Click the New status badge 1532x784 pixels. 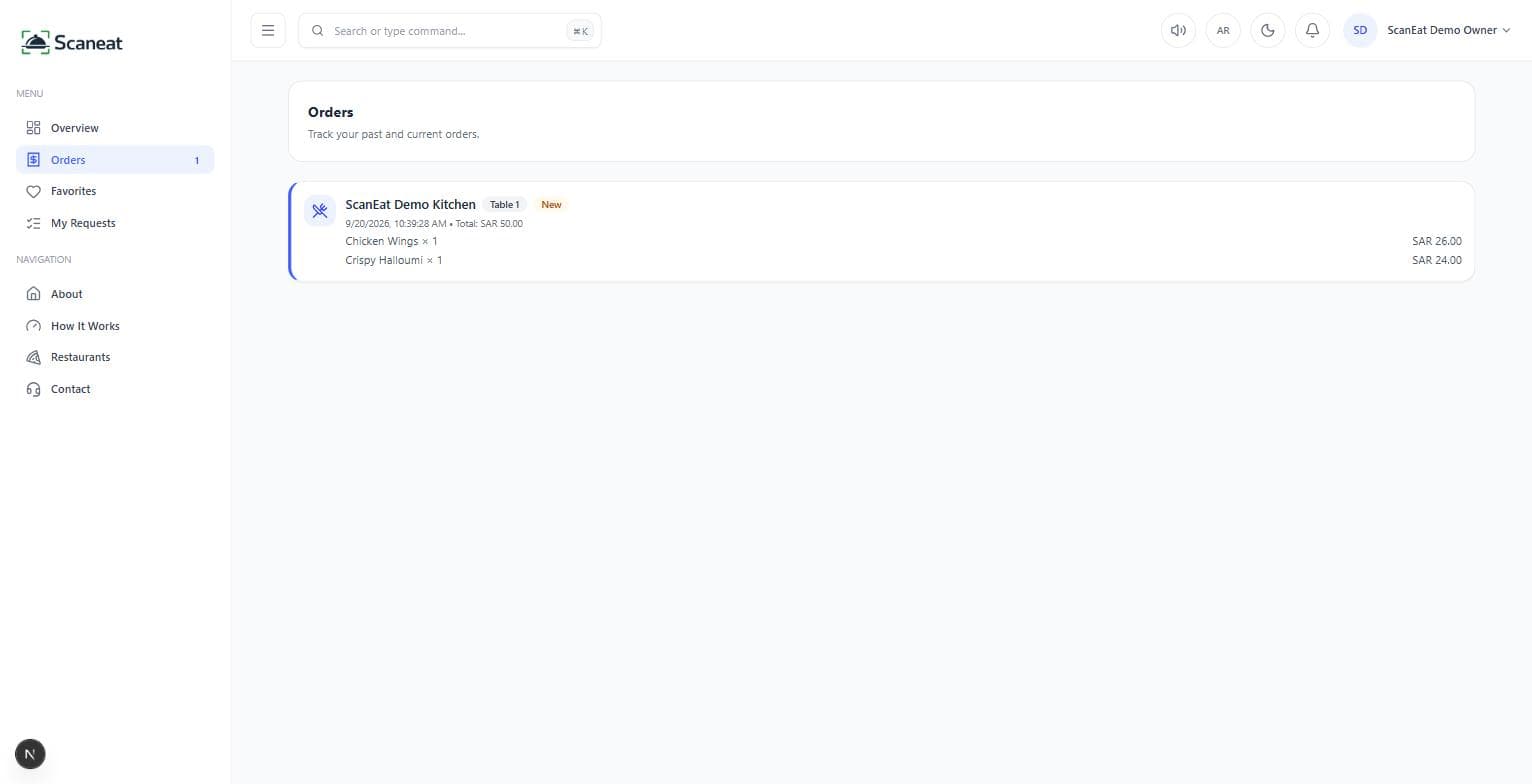point(551,205)
